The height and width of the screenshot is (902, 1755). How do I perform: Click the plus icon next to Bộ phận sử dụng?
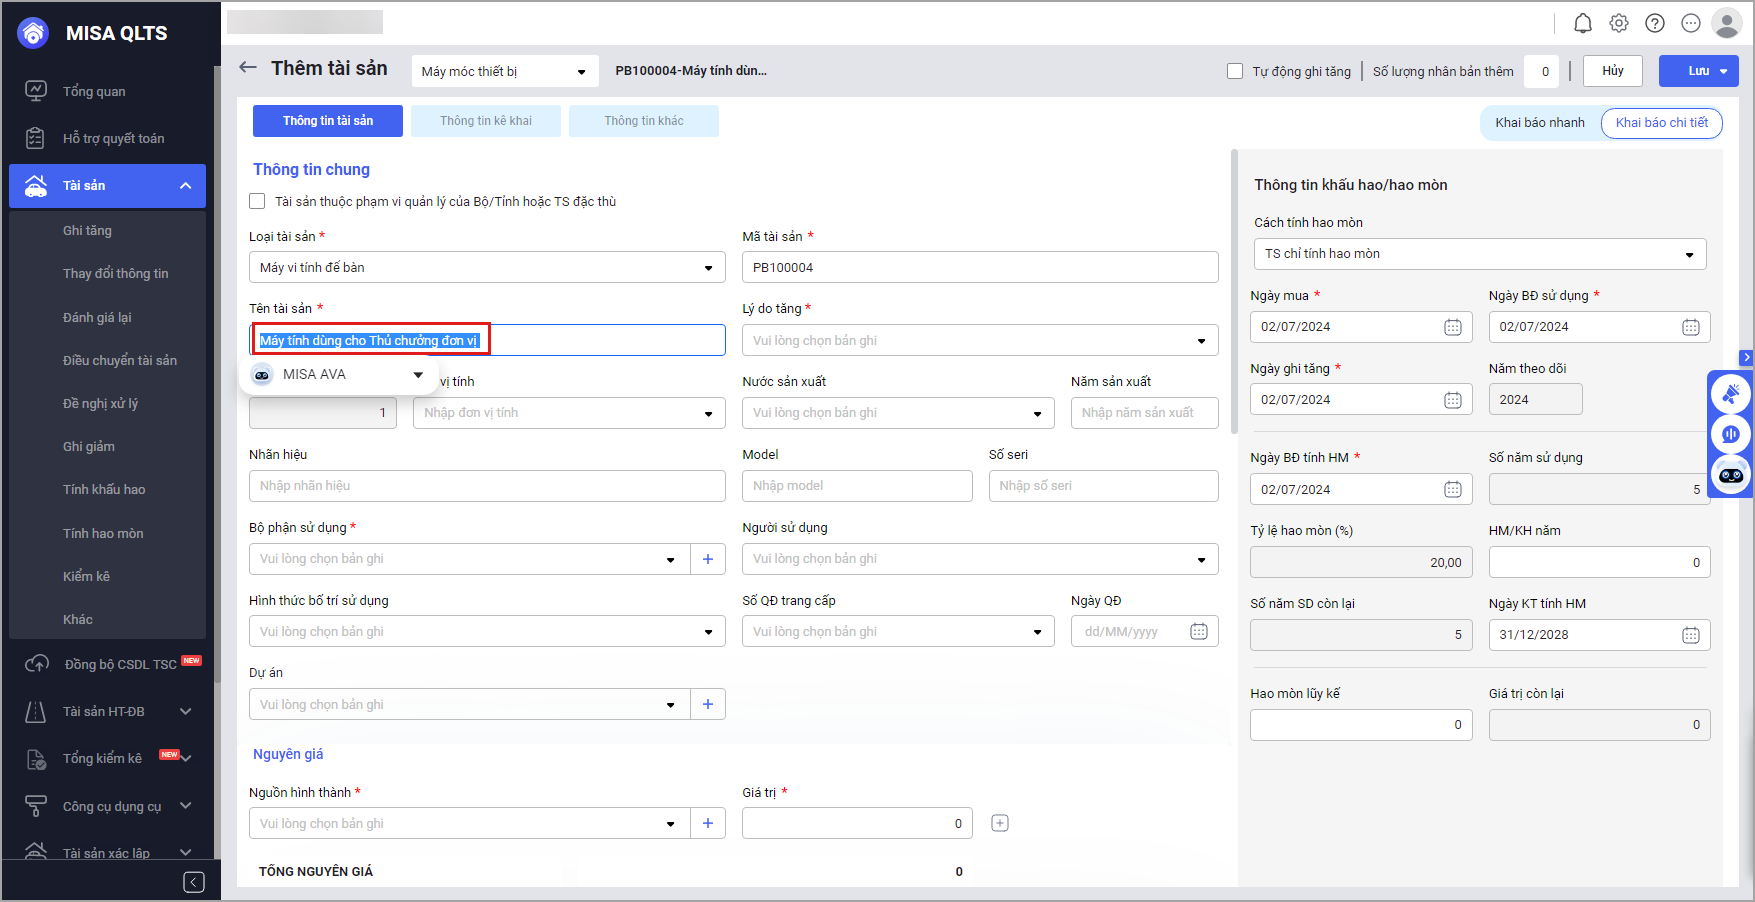point(708,559)
